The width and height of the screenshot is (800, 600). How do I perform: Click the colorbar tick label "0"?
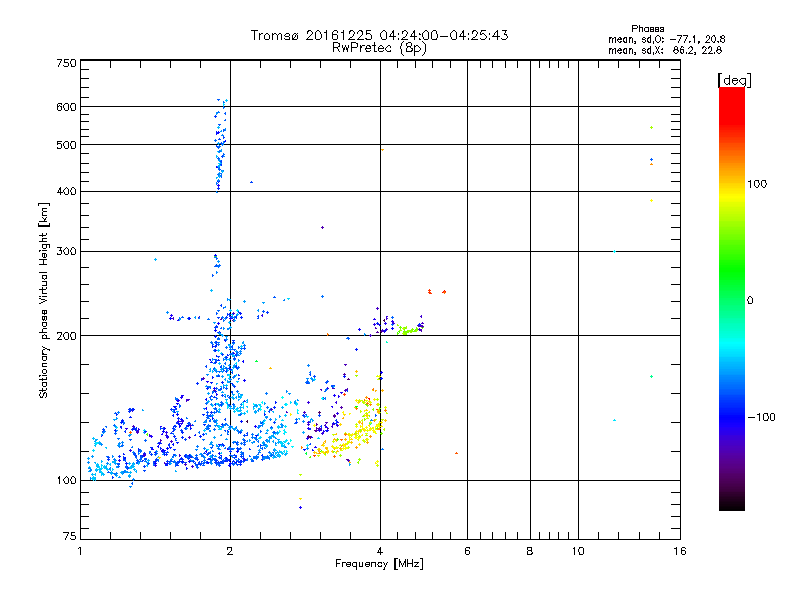749,300
